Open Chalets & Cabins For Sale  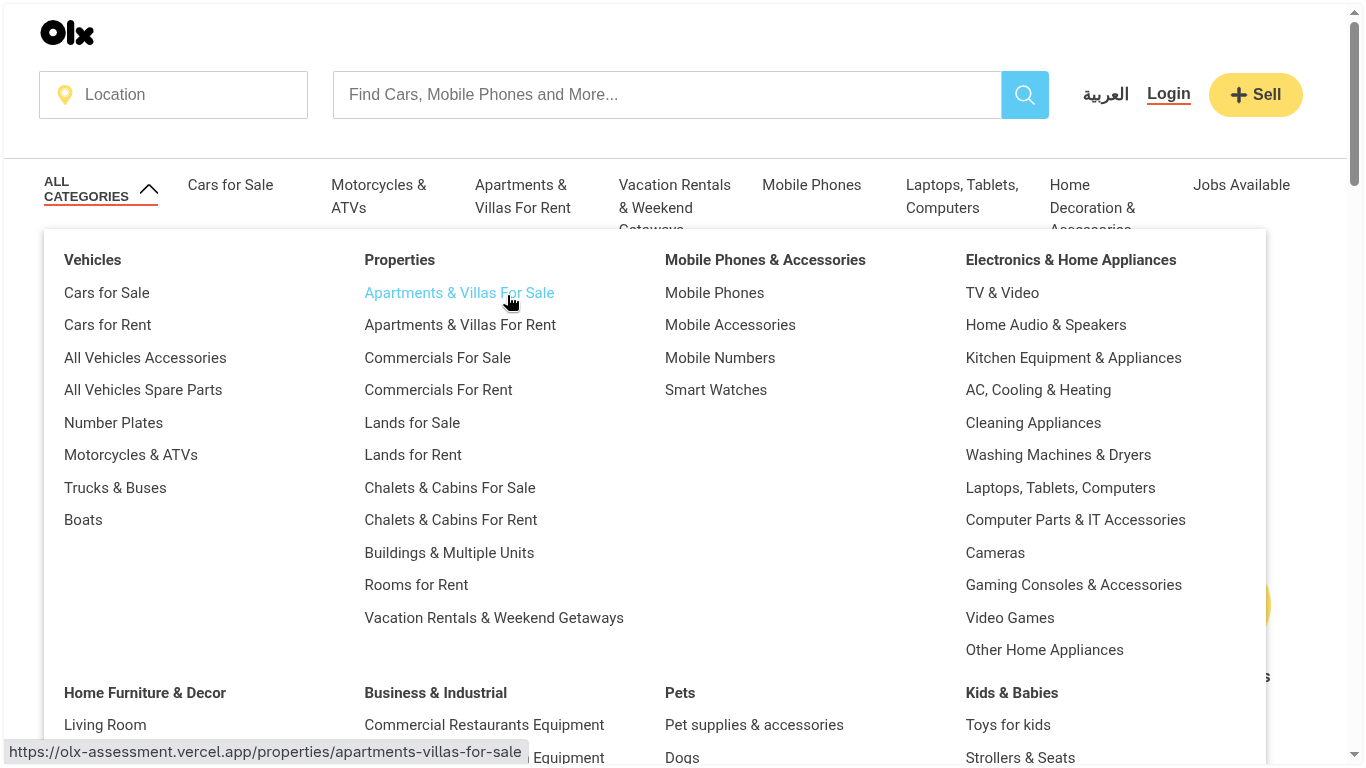click(450, 488)
